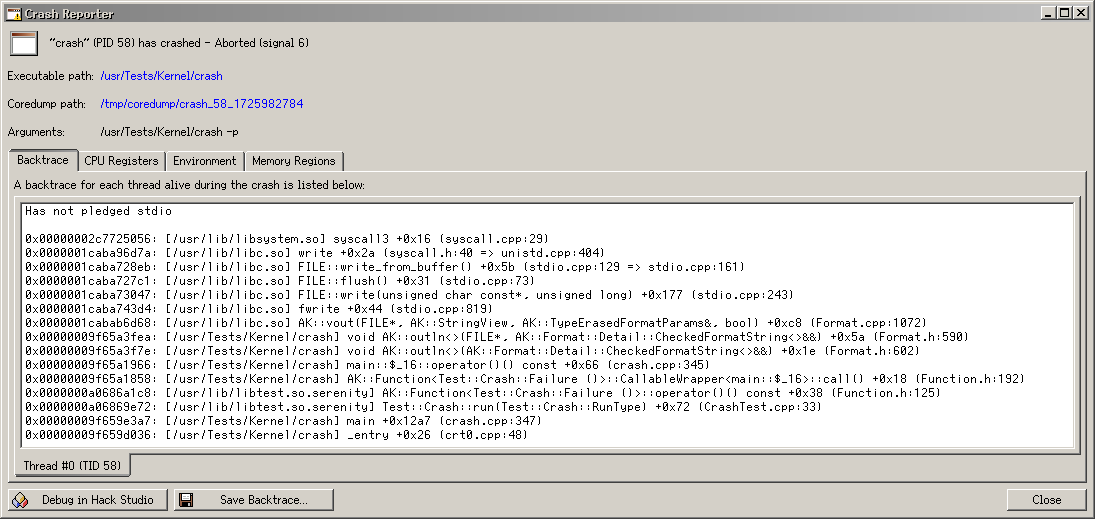Minimize the Crash Reporter window
Image resolution: width=1095 pixels, height=519 pixels.
pyautogui.click(x=1048, y=13)
